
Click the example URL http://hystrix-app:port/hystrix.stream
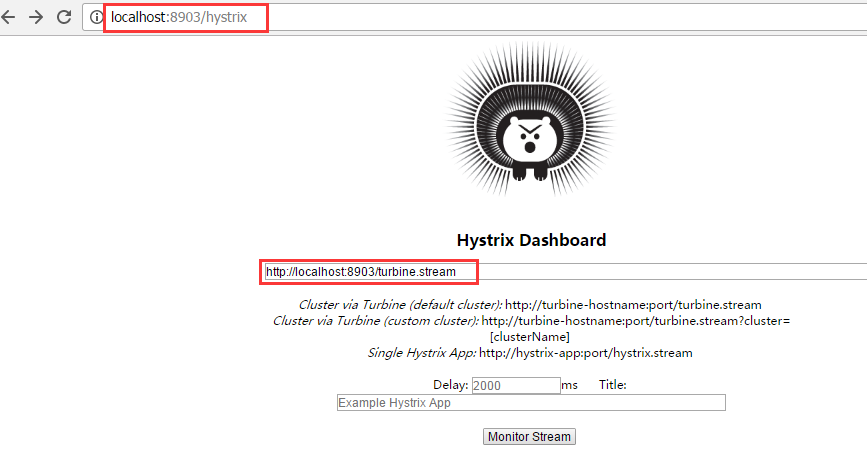pyautogui.click(x=586, y=353)
